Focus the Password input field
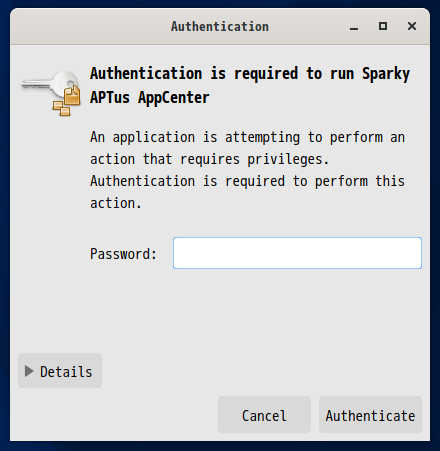Viewport: 440px width, 451px height. tap(297, 253)
